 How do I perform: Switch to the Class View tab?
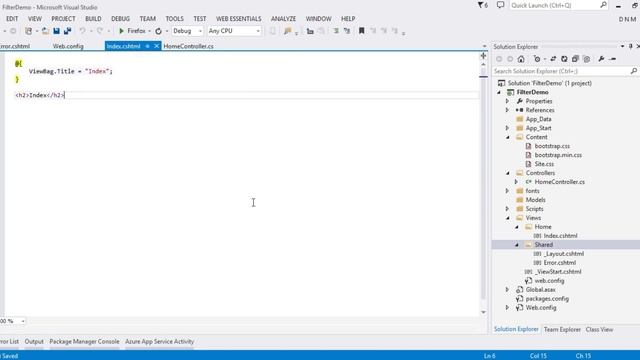(x=599, y=329)
